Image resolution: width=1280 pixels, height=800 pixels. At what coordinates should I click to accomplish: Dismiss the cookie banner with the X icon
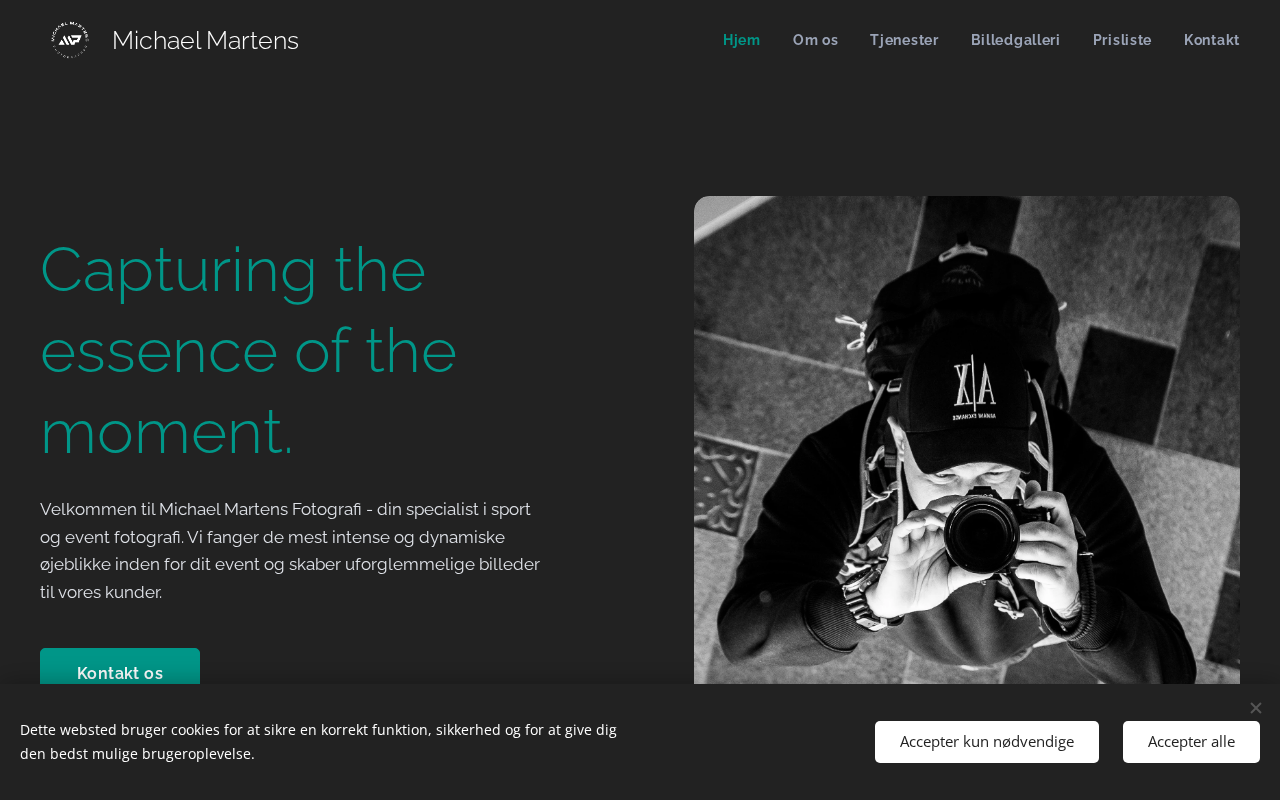click(x=1256, y=708)
